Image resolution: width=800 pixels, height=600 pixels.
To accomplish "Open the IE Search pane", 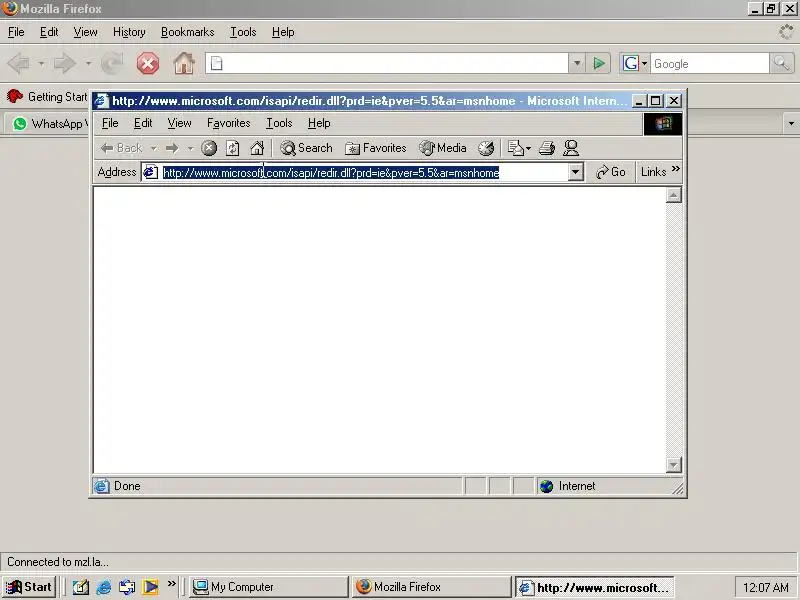I will coord(306,148).
